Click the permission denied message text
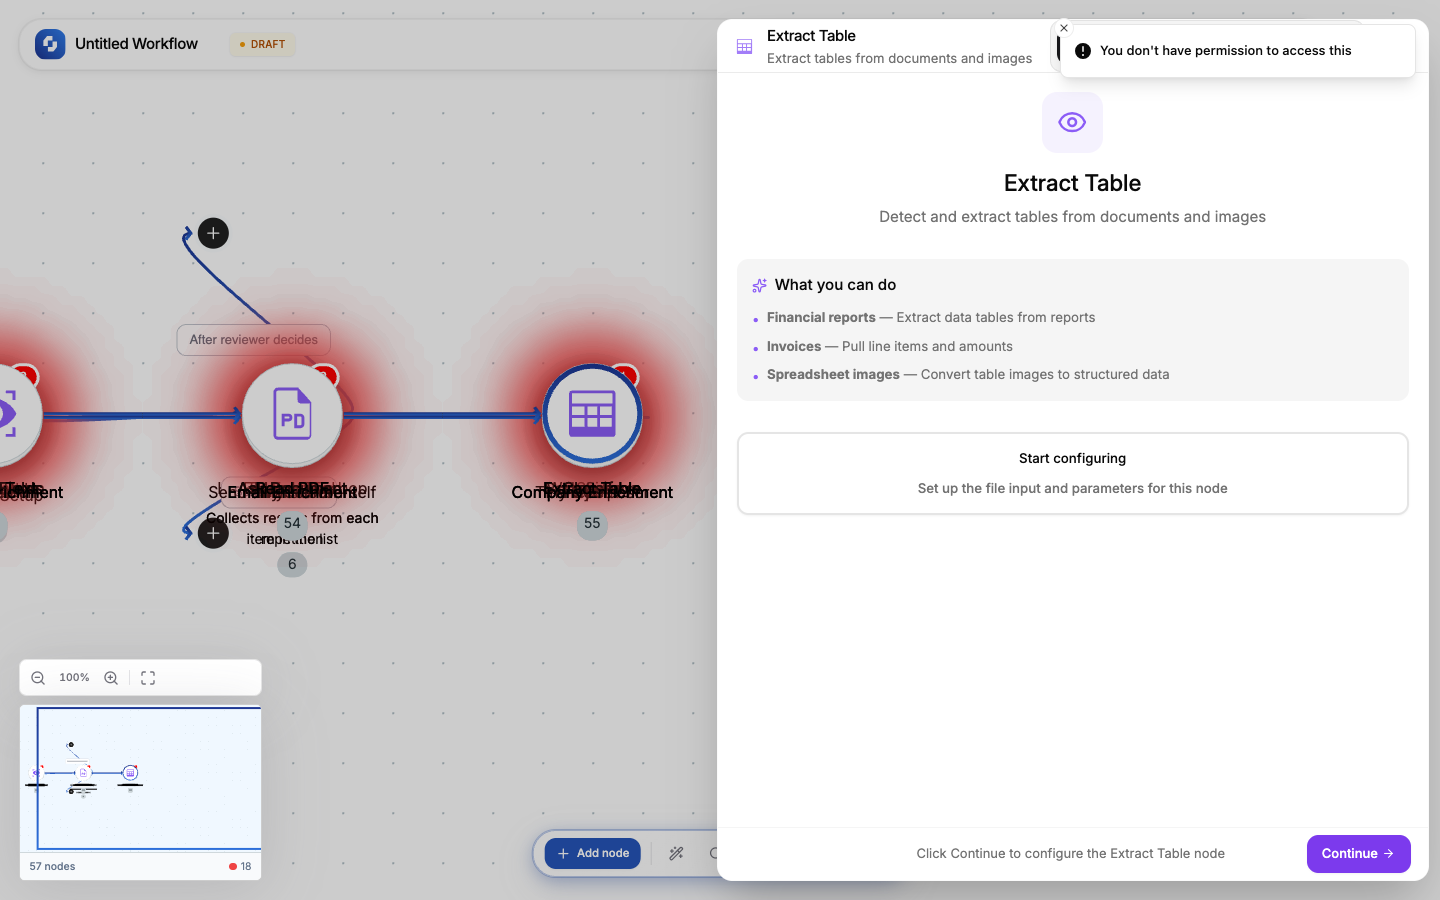This screenshot has height=900, width=1440. pos(1225,51)
